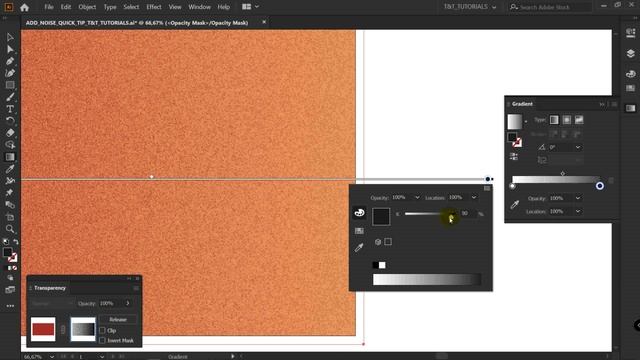640x360 pixels.
Task: Click the Gradient panel gradient preview thumbnail
Action: [515, 122]
